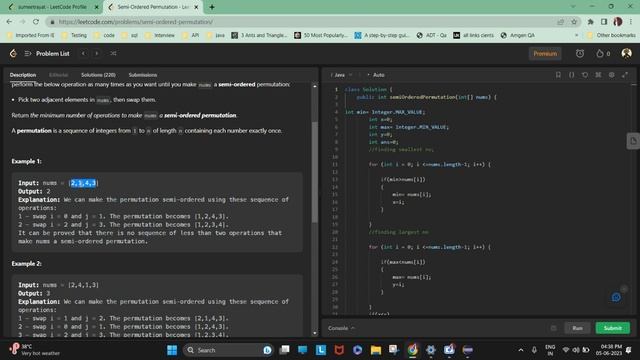Open the Java language dropdown
Image resolution: width=640 pixels, height=360 pixels.
click(341, 75)
